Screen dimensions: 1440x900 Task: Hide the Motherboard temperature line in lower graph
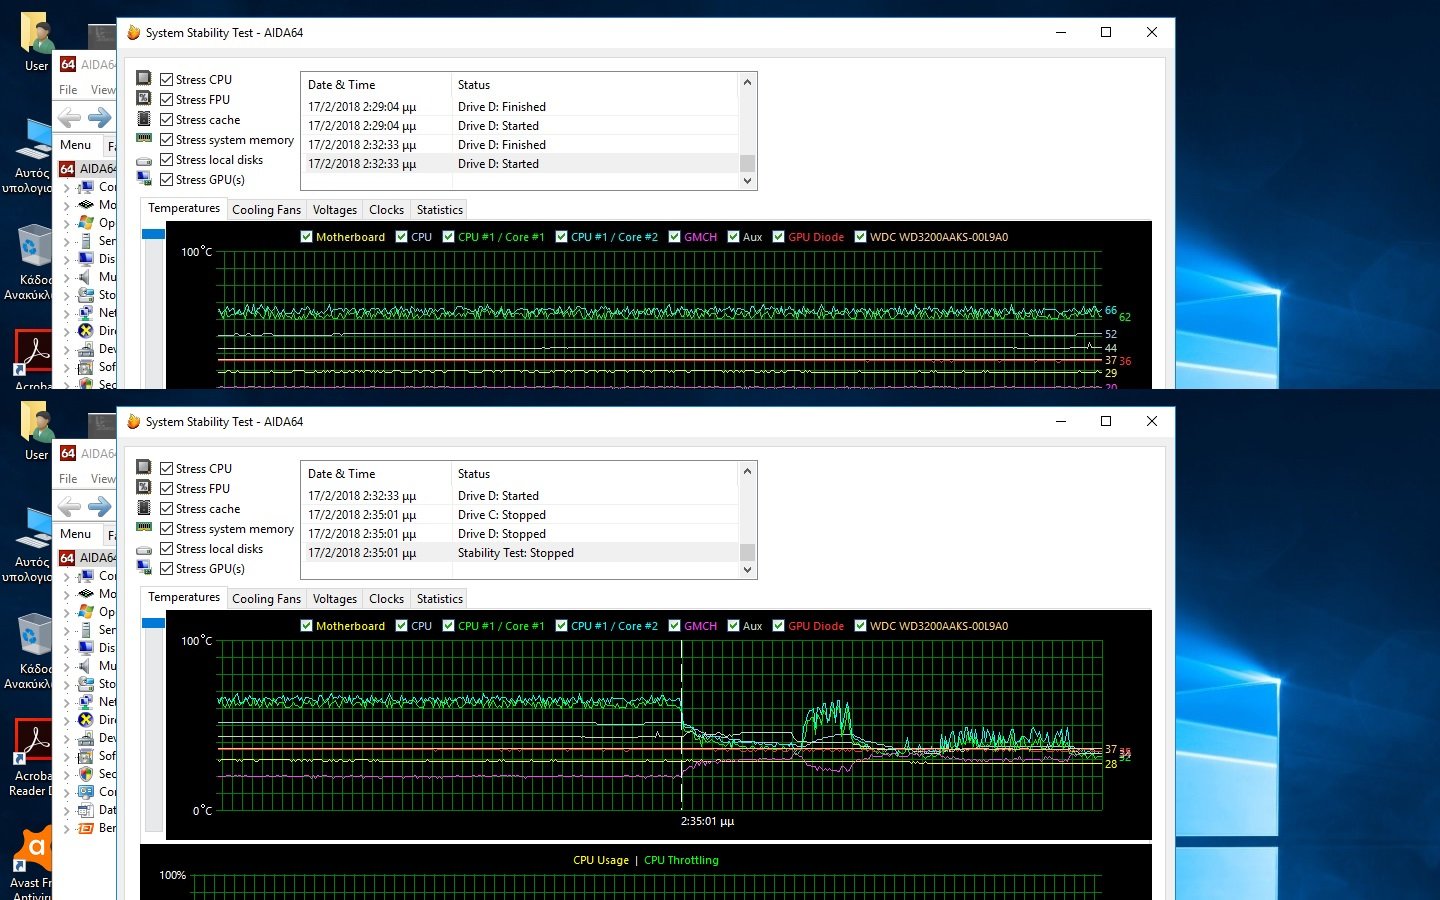click(x=307, y=626)
